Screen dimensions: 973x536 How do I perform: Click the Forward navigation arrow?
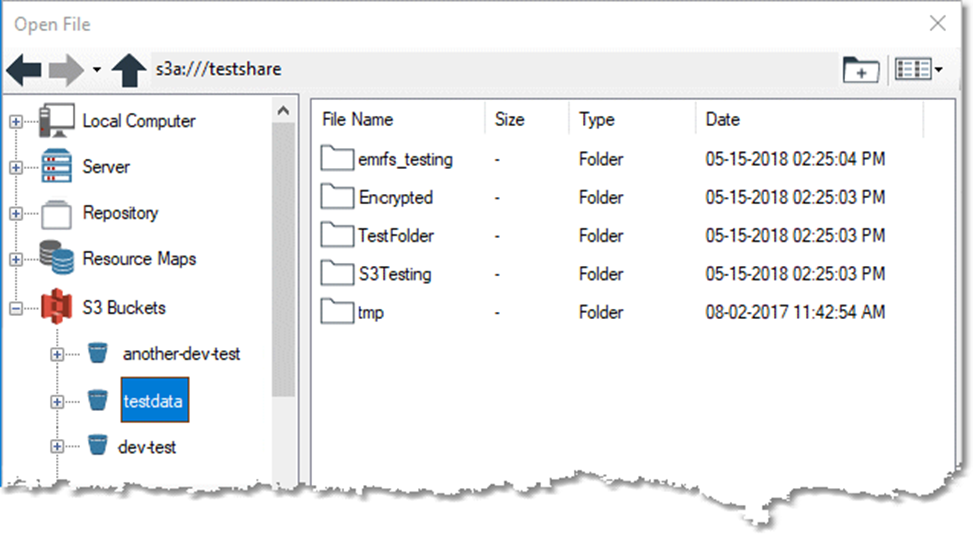click(67, 70)
